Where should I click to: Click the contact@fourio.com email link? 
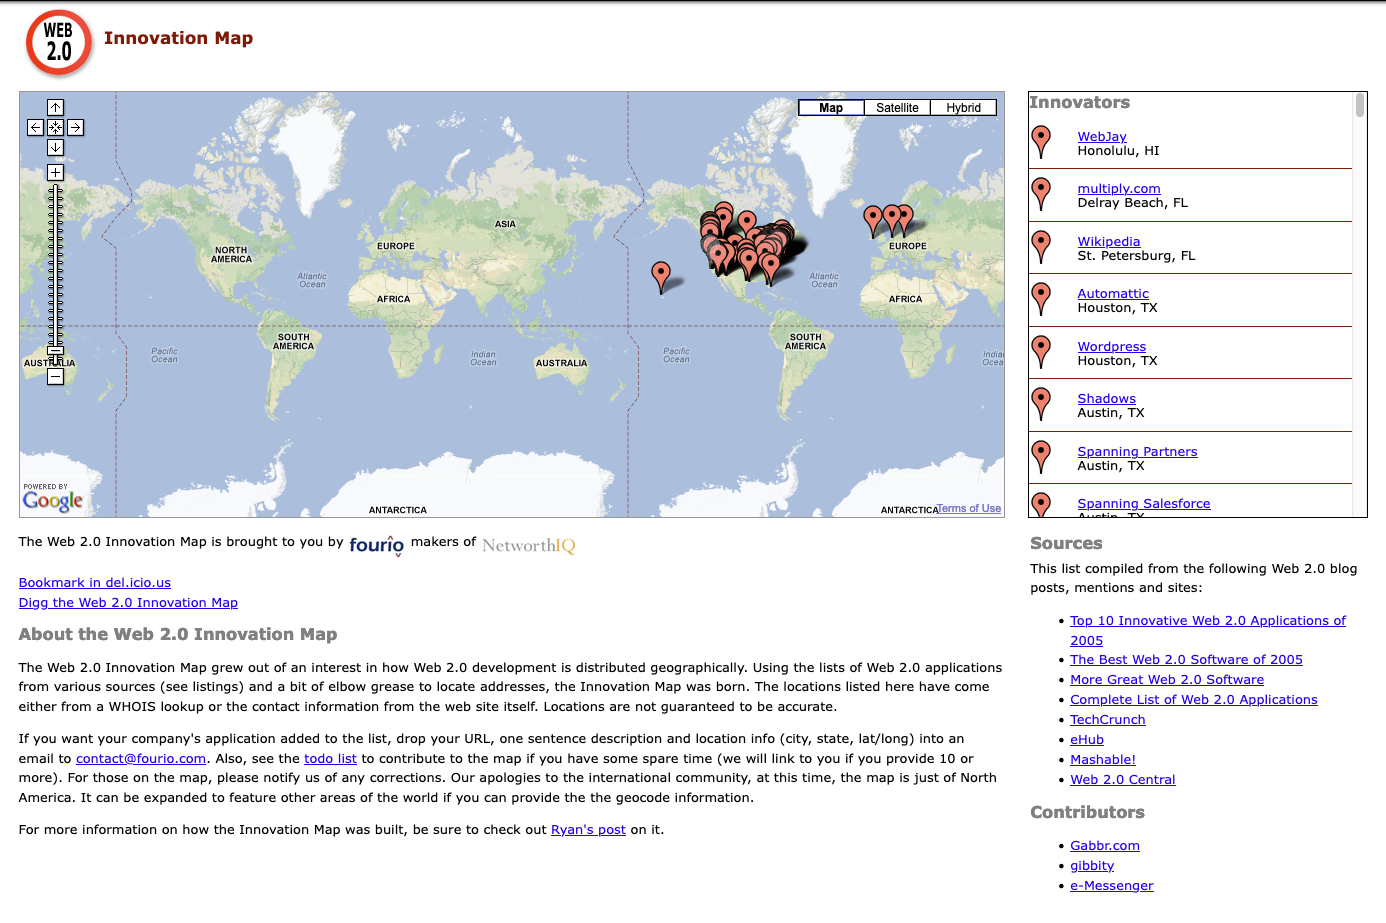point(141,759)
